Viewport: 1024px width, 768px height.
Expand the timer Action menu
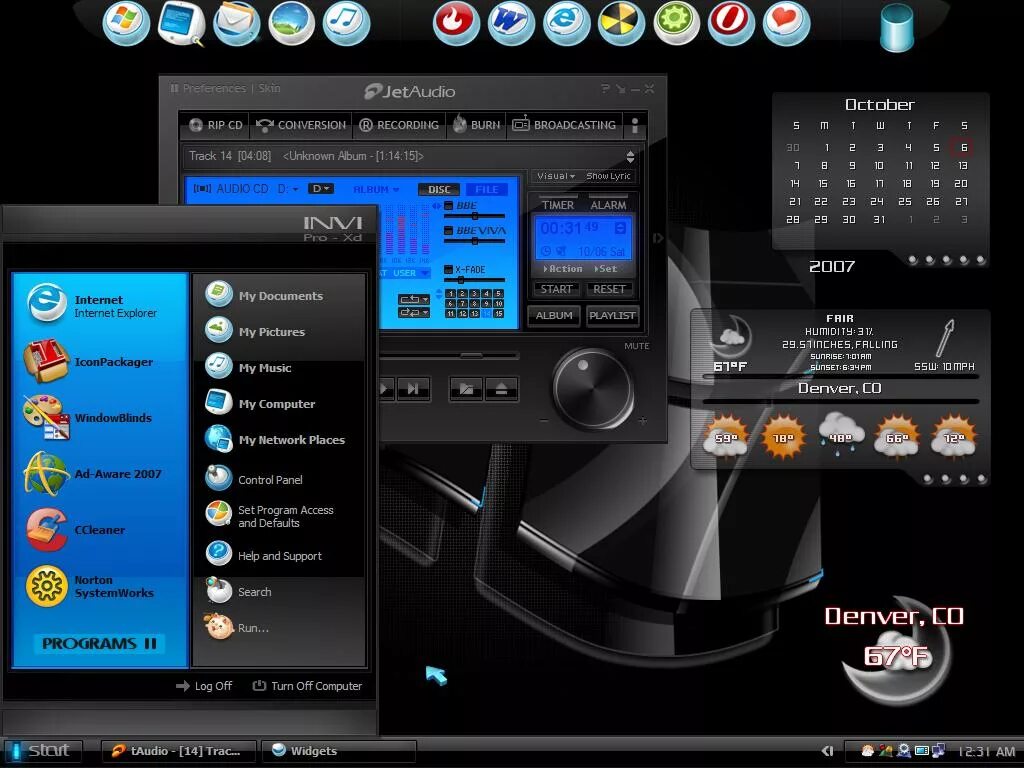coord(562,268)
